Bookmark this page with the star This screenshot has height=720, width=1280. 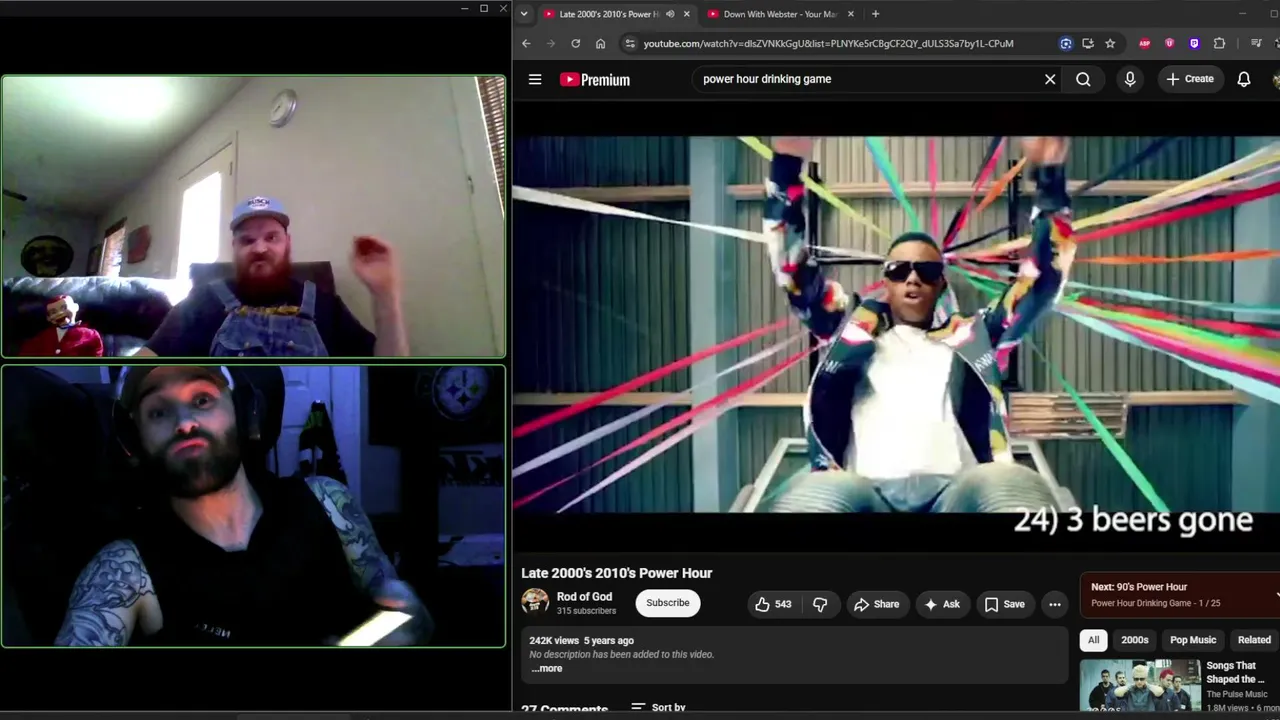point(1110,43)
